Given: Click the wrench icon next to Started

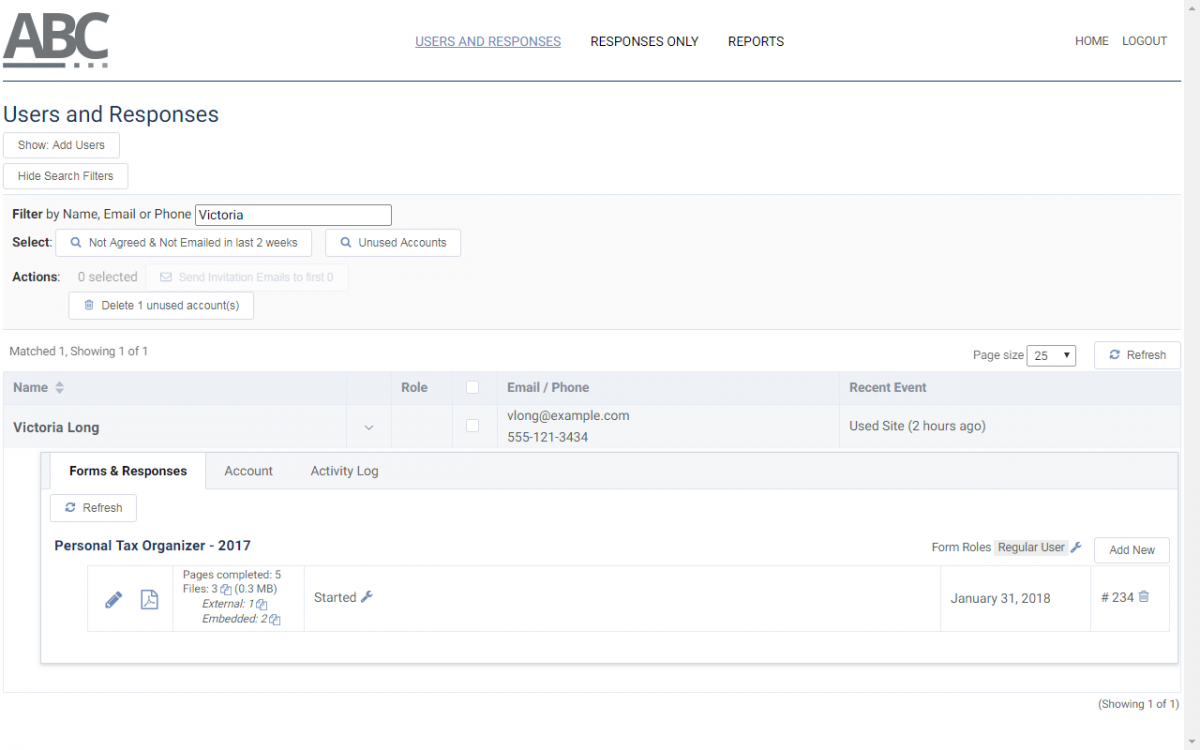Looking at the screenshot, I should pos(367,597).
